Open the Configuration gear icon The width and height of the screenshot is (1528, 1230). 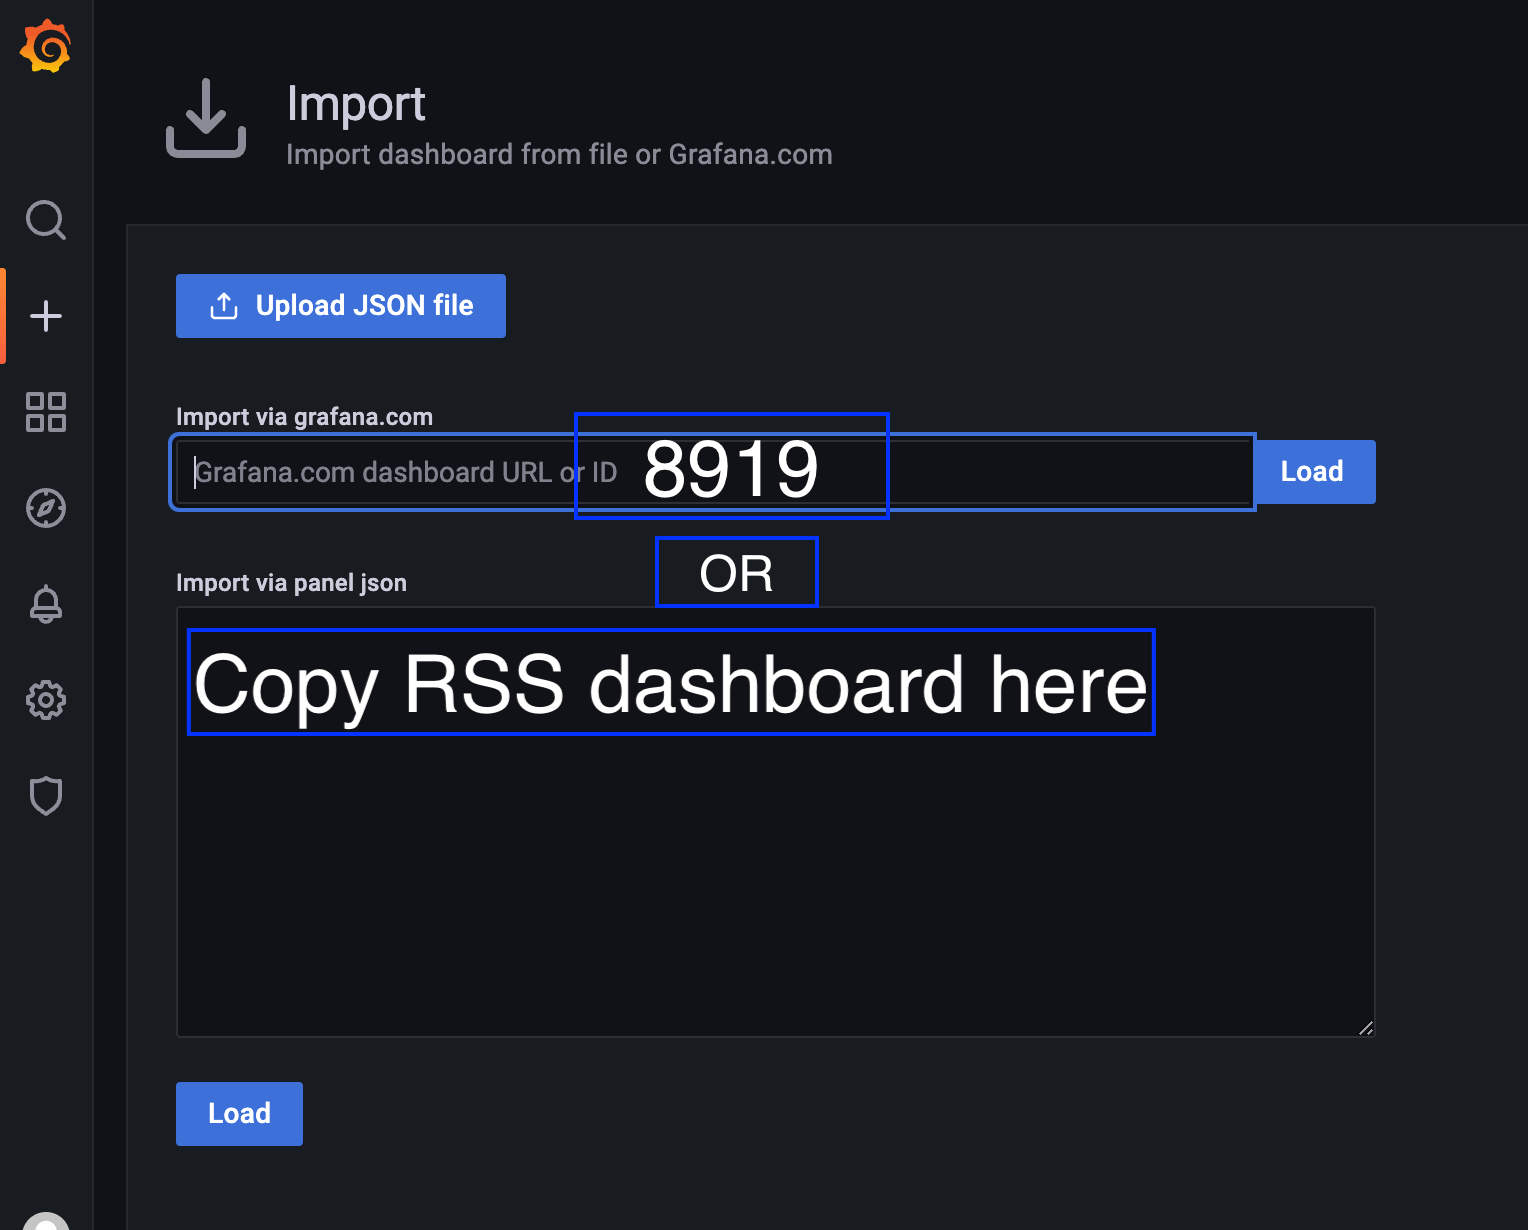(x=46, y=700)
